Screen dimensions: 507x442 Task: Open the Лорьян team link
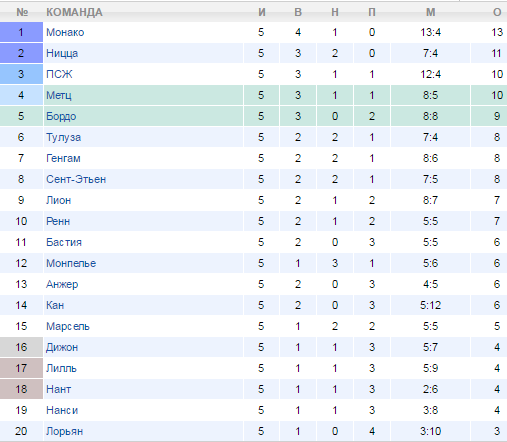point(64,431)
